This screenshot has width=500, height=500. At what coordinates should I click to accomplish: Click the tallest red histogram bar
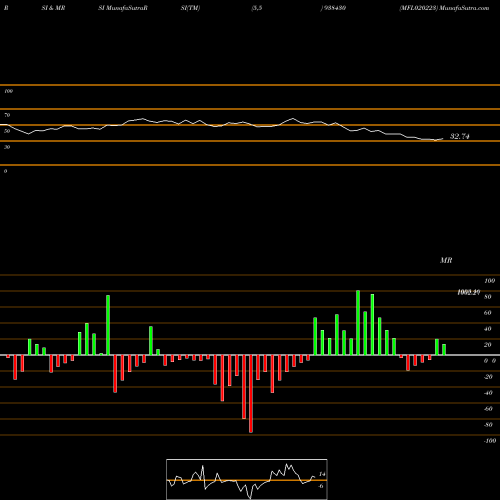click(x=251, y=394)
